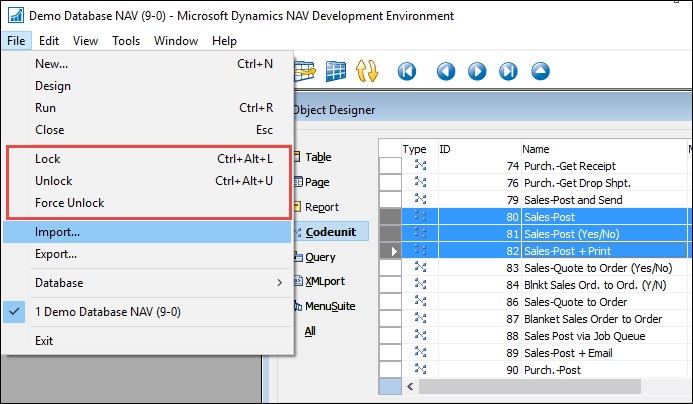The width and height of the screenshot is (693, 404).
Task: Select the "Sales-Post + Email" name cell
Action: tap(604, 353)
